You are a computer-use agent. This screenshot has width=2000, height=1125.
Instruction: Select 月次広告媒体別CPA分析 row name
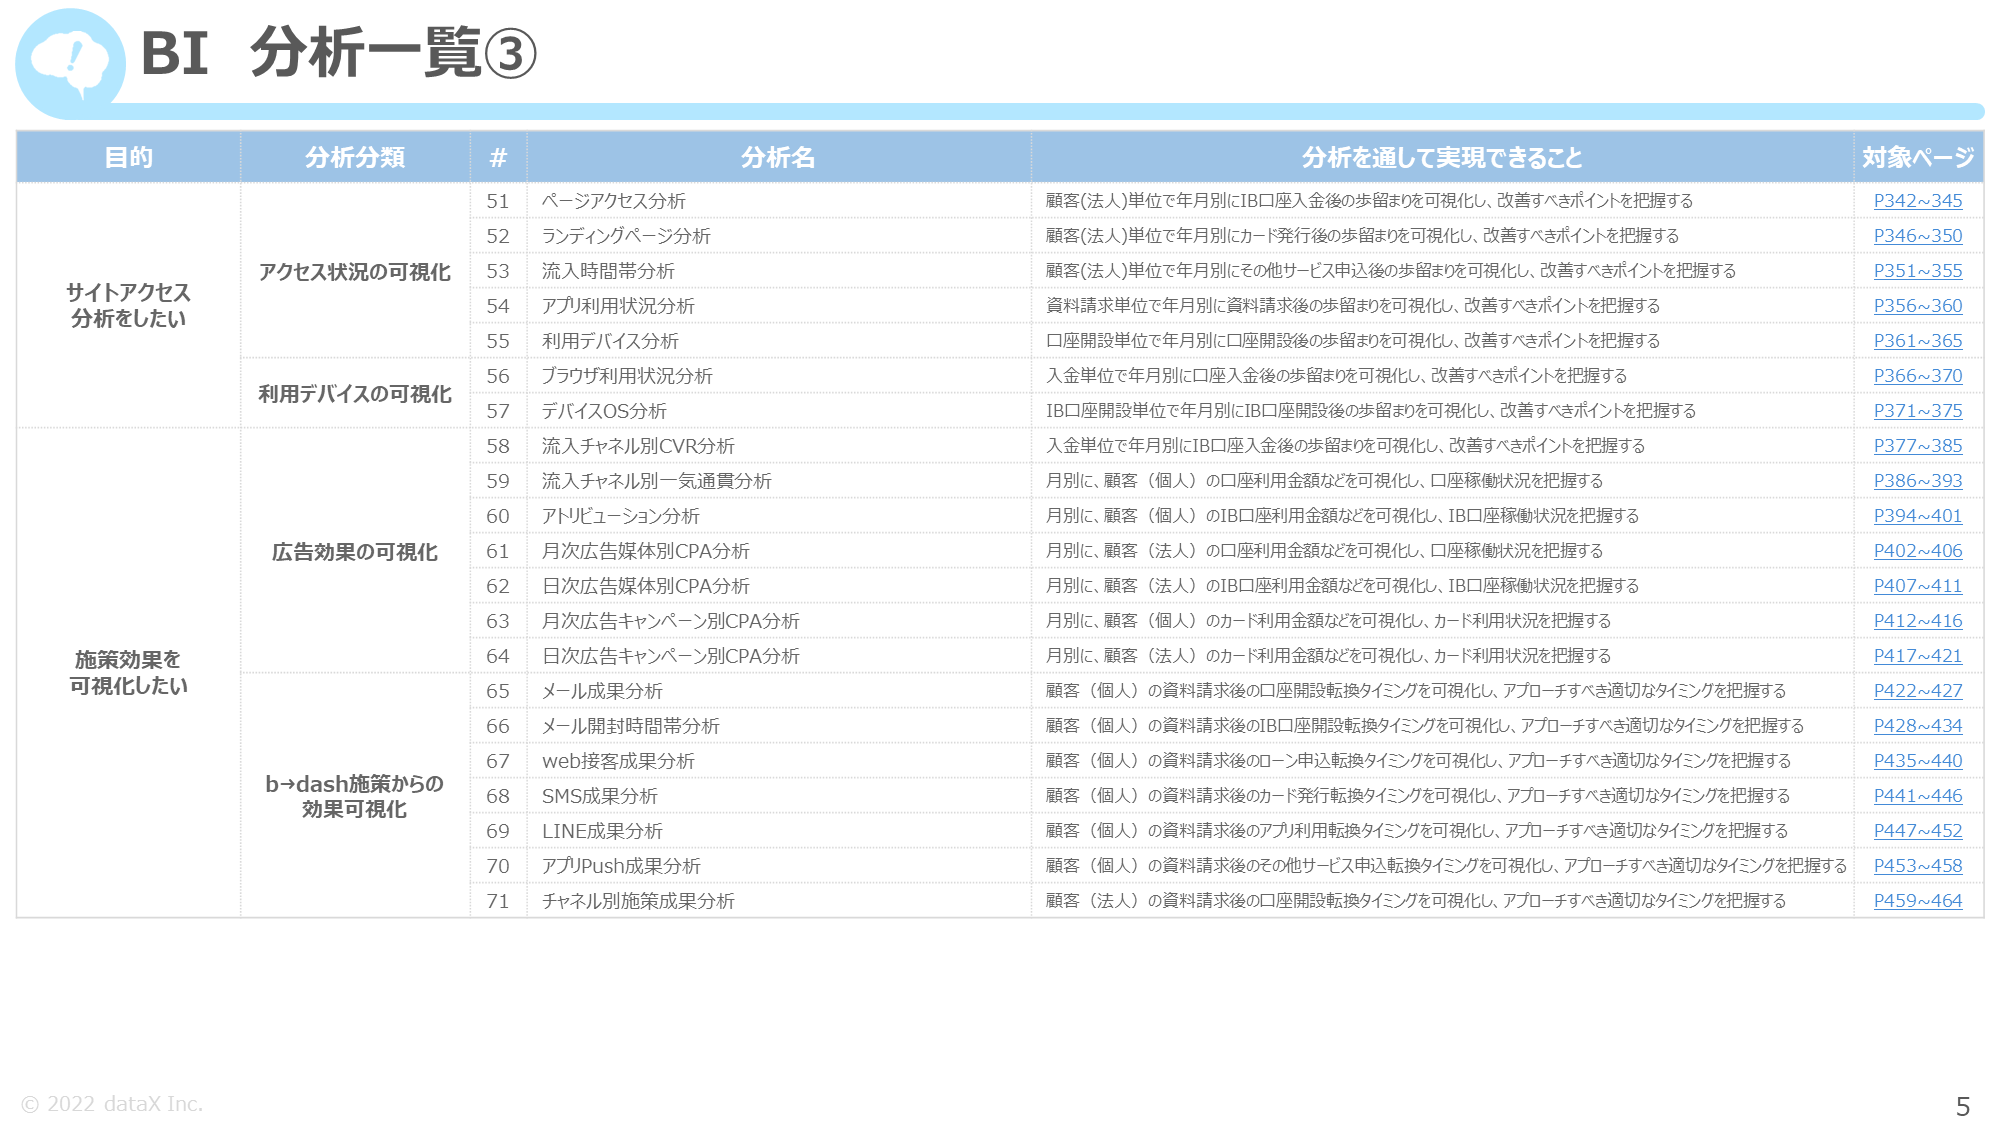645,551
